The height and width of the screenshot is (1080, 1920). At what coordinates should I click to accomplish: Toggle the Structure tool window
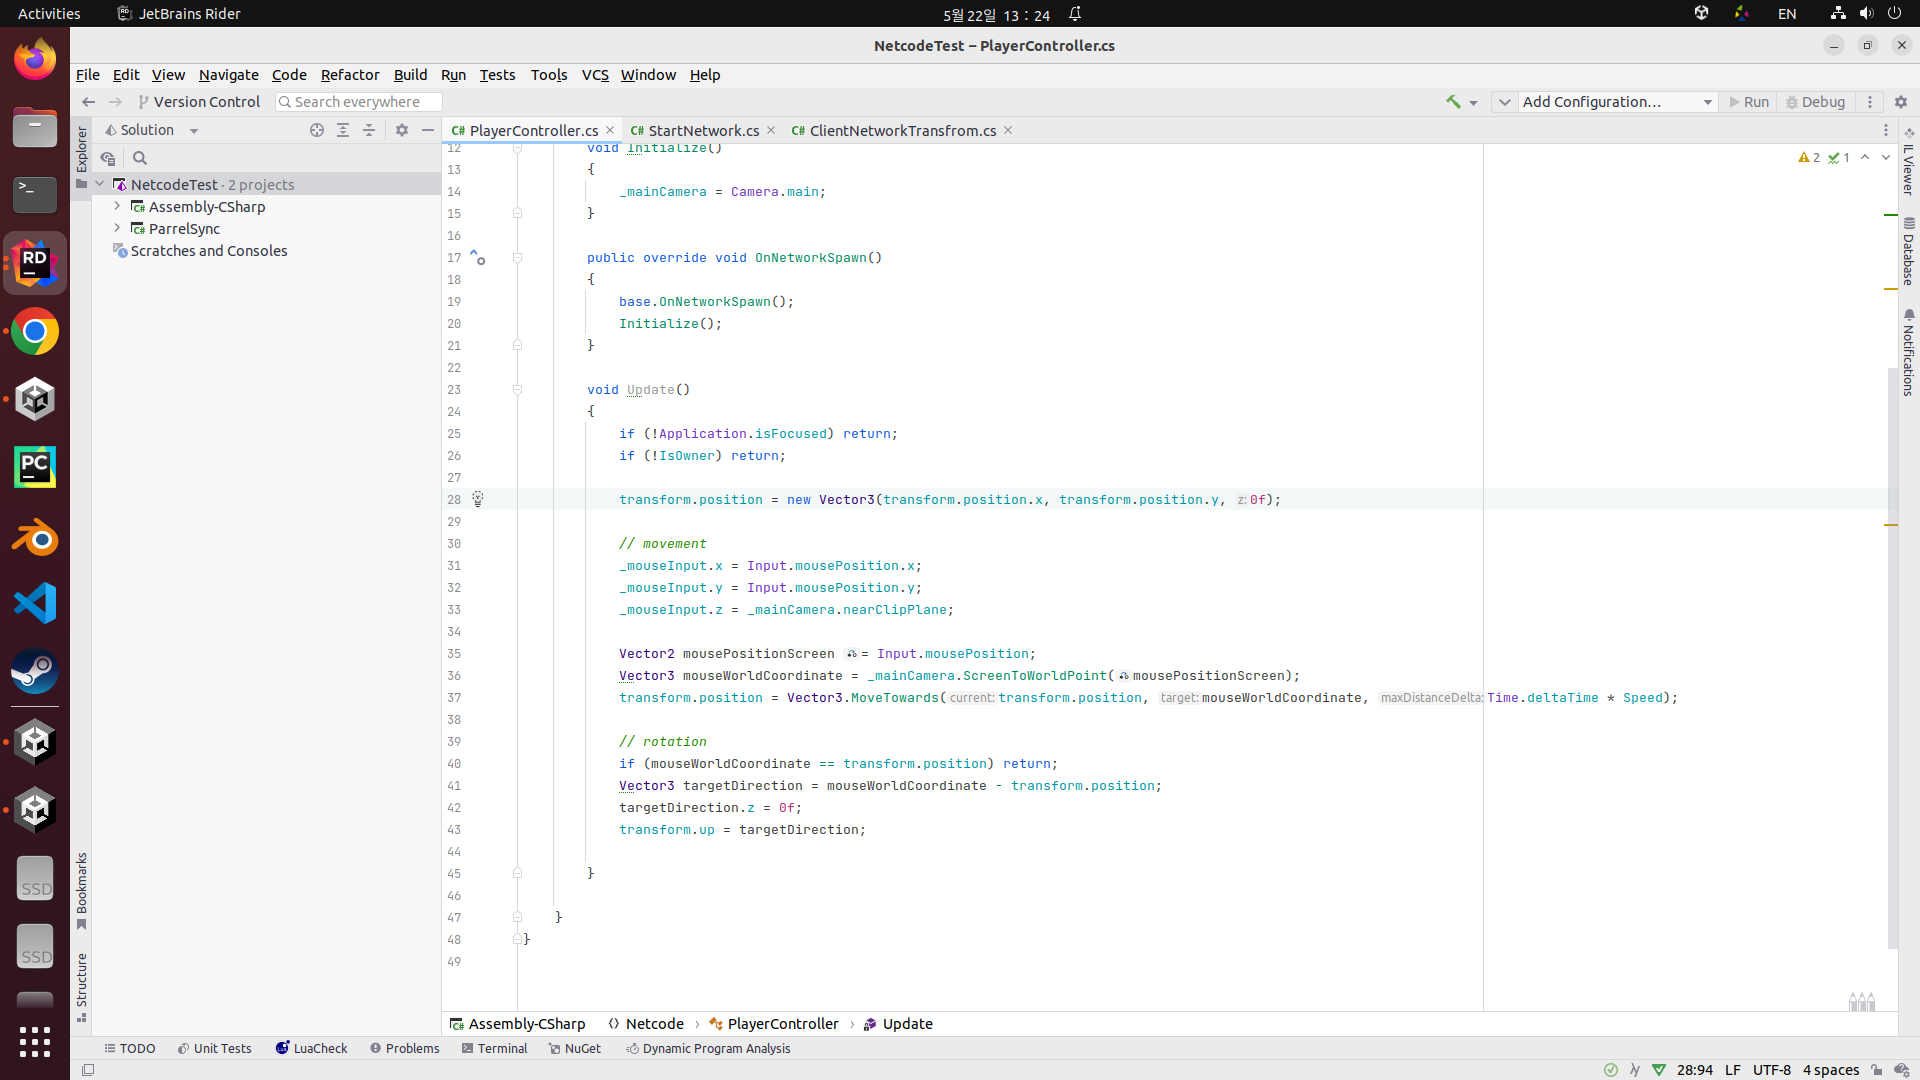(x=82, y=987)
